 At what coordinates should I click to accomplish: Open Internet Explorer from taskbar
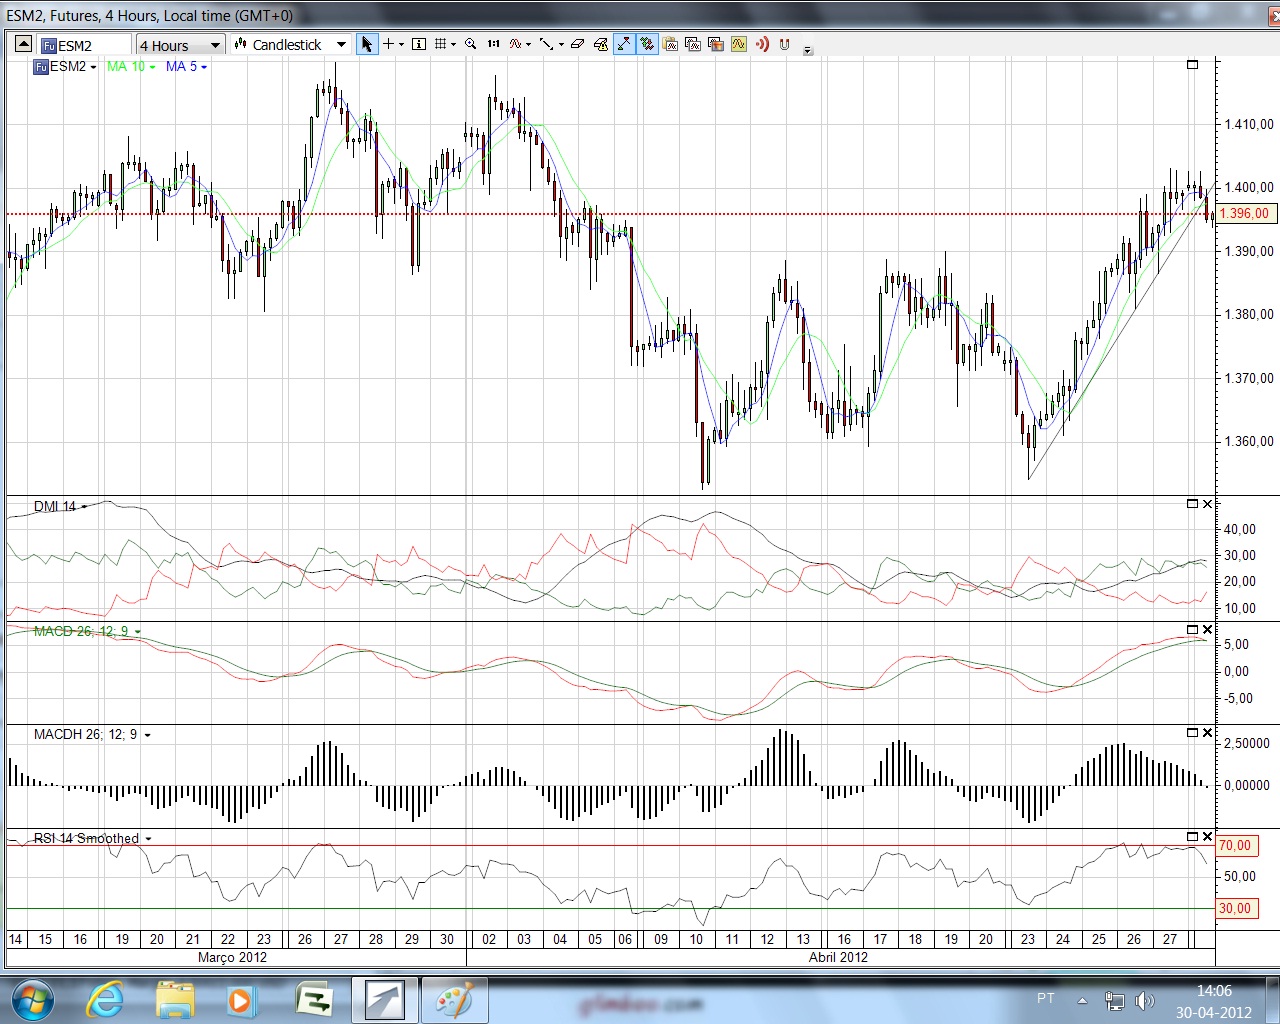click(105, 1000)
